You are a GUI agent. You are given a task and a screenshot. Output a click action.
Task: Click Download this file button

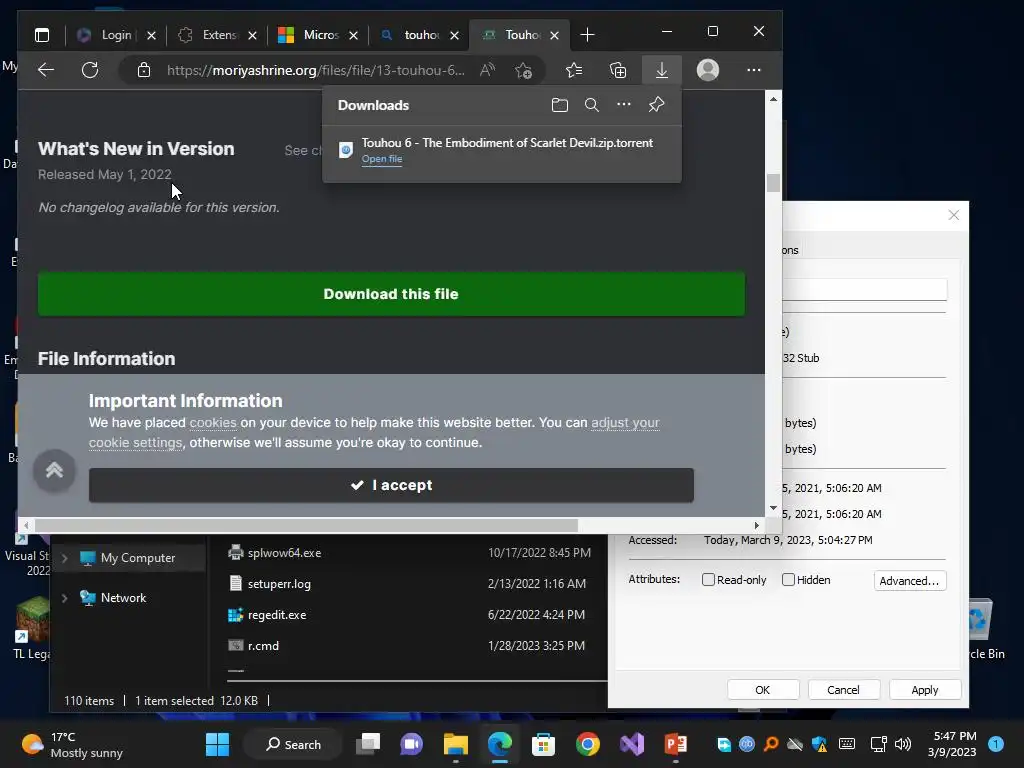pos(391,294)
